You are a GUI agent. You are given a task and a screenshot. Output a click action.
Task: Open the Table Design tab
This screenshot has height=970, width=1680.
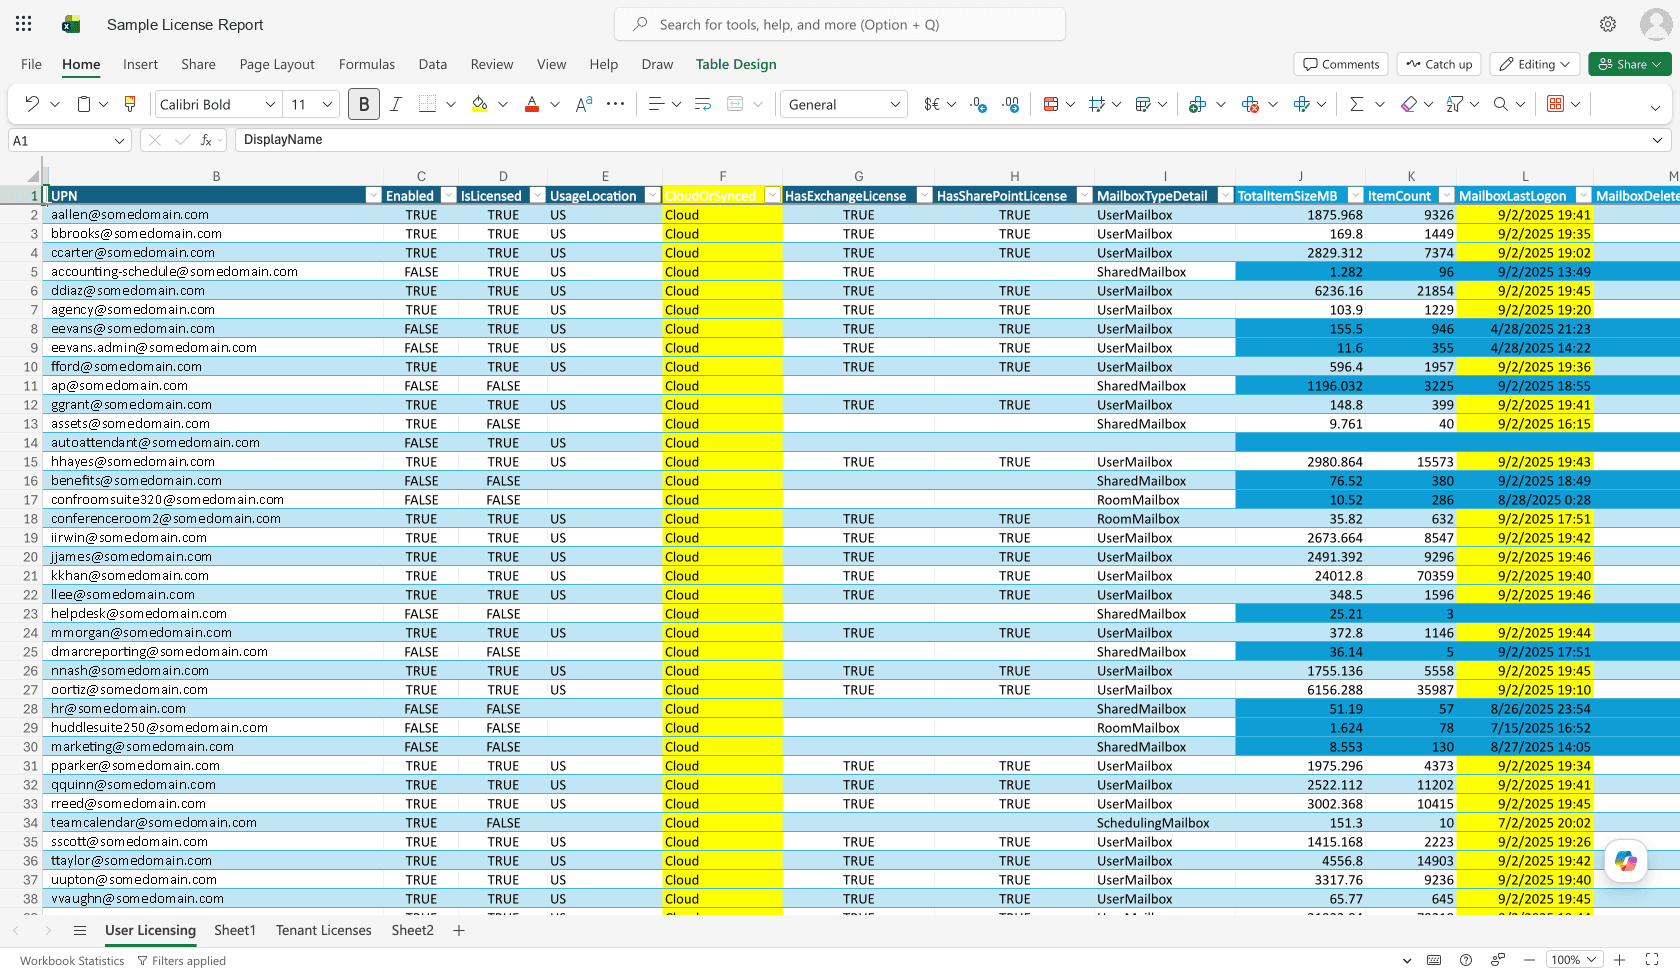[x=736, y=64]
